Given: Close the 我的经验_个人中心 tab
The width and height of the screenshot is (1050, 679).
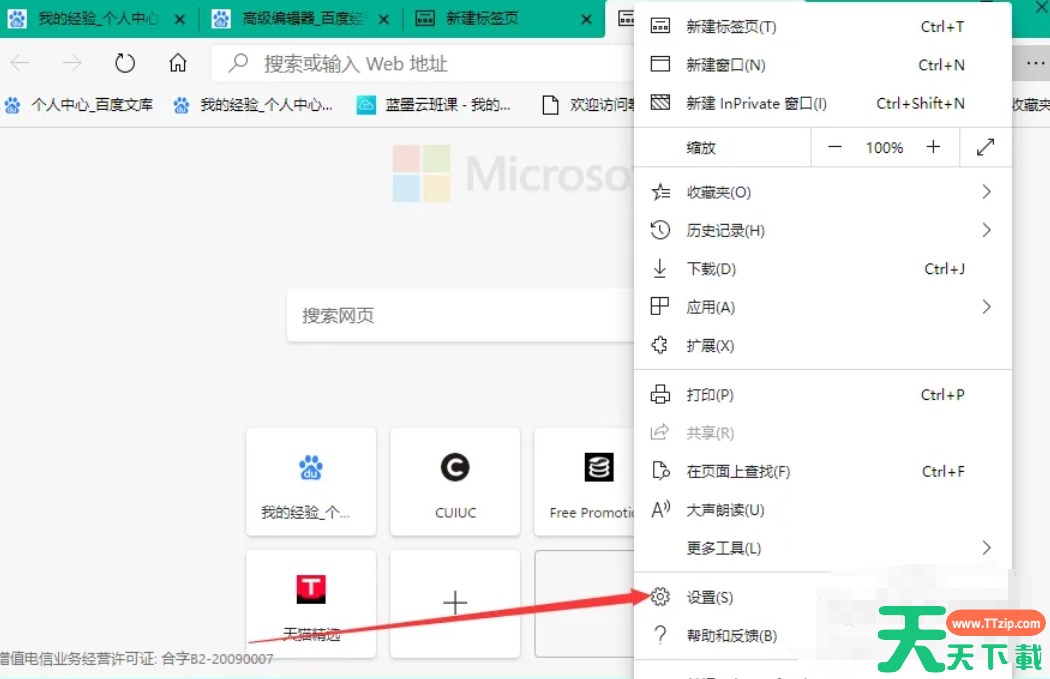Looking at the screenshot, I should [x=179, y=19].
